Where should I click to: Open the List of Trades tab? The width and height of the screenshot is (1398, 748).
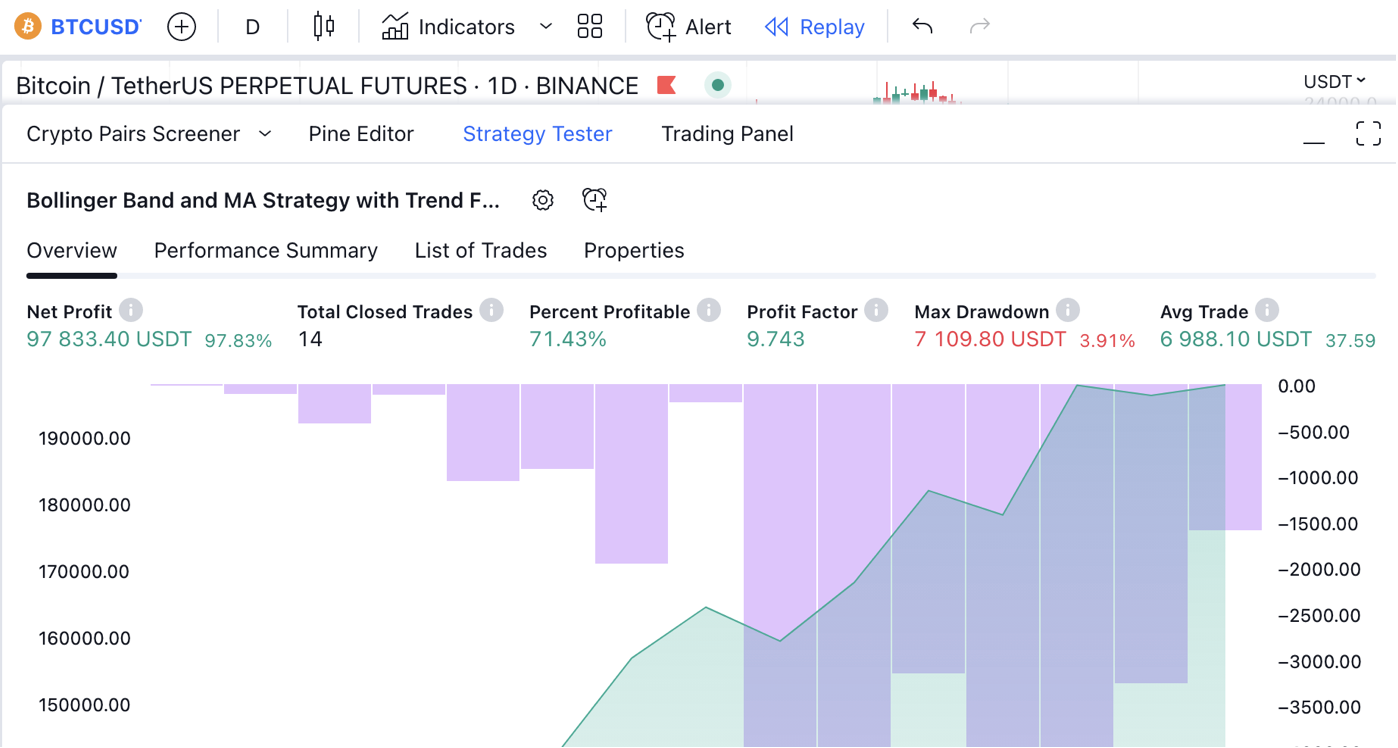pyautogui.click(x=480, y=251)
